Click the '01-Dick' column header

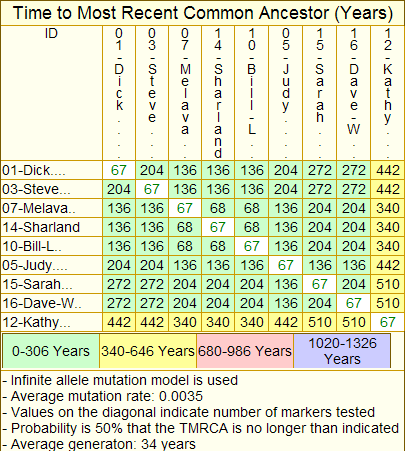(x=119, y=93)
